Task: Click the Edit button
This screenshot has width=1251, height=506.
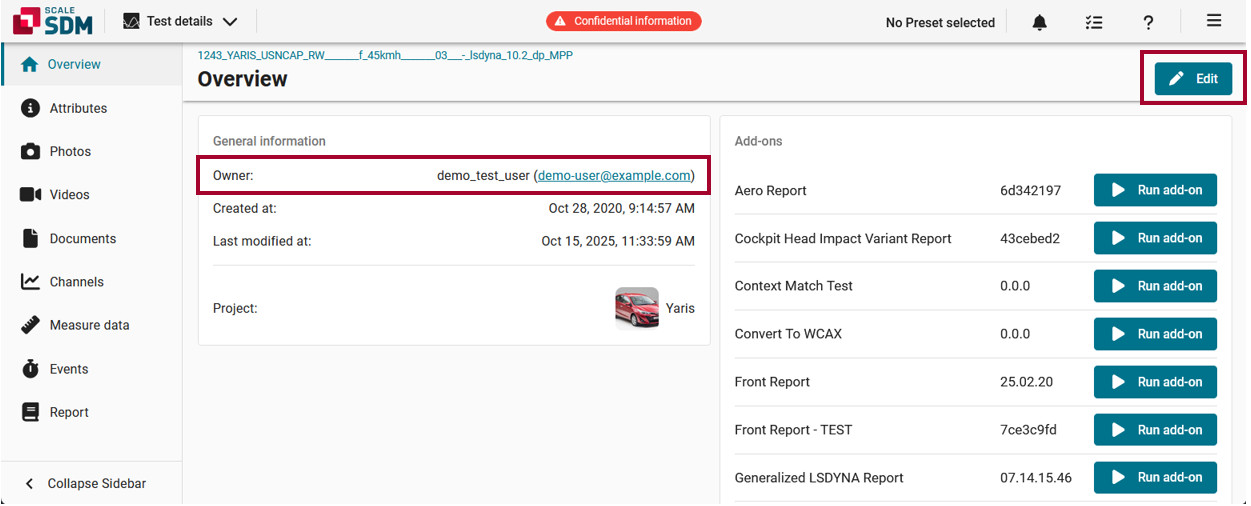Action: point(1193,79)
